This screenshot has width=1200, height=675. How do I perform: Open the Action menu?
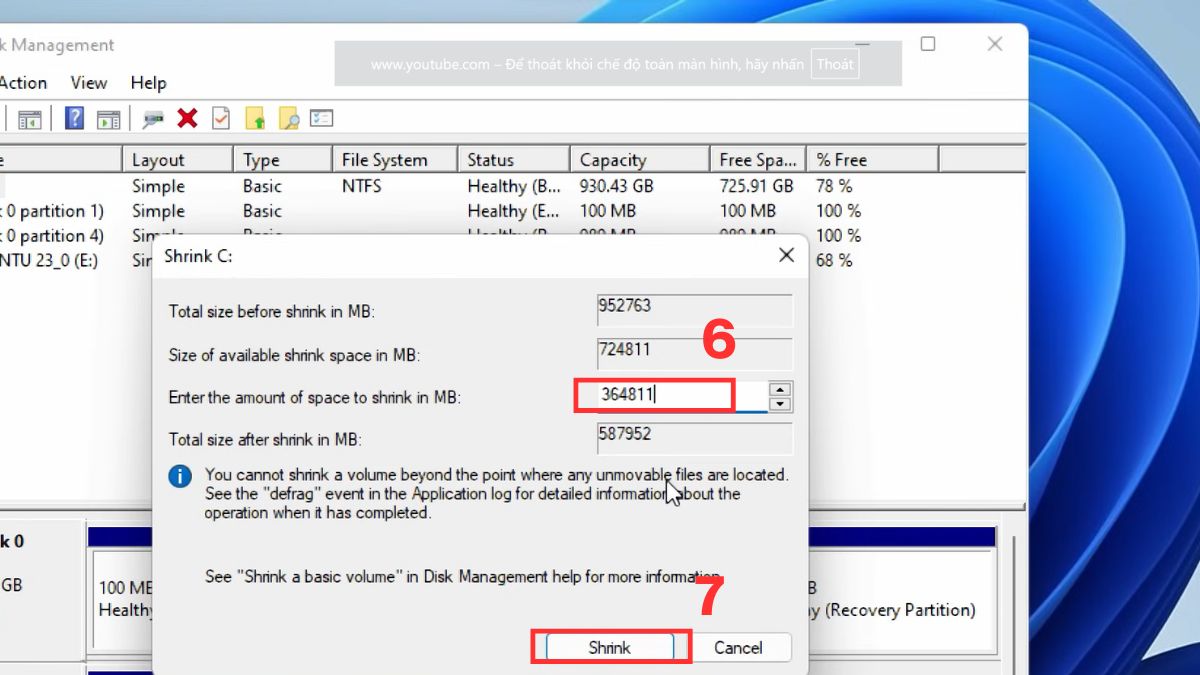click(22, 83)
